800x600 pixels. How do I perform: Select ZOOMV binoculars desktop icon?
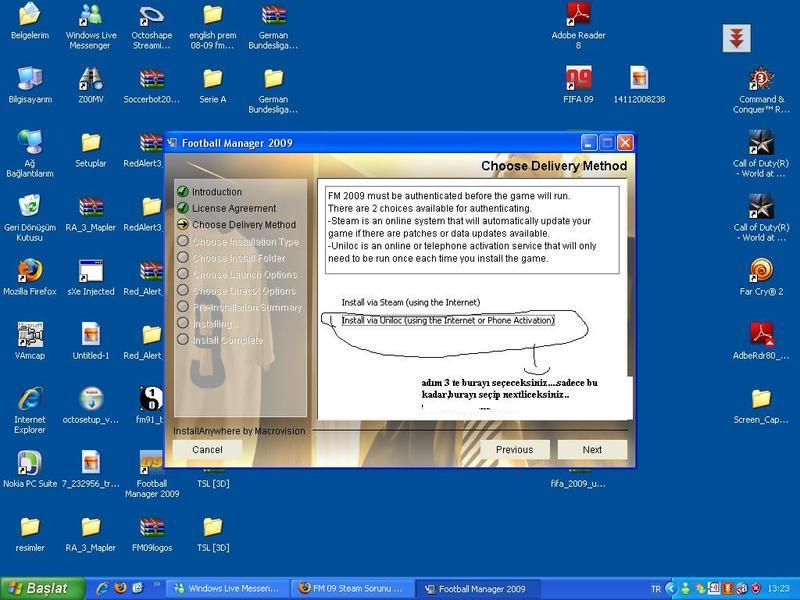91,86
